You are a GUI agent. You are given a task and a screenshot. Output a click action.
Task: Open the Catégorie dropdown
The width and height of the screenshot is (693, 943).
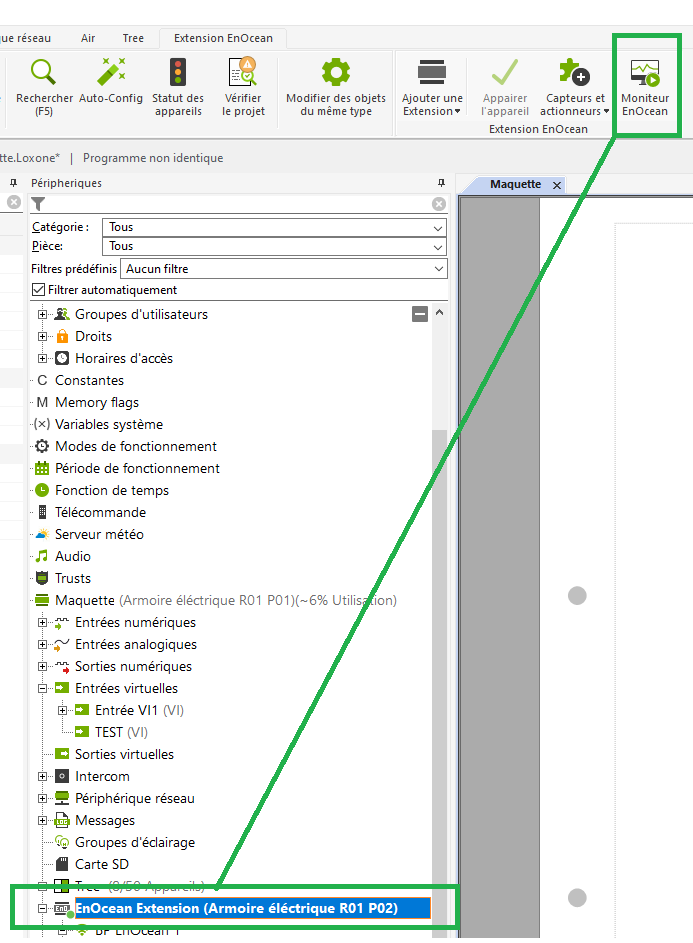[274, 228]
